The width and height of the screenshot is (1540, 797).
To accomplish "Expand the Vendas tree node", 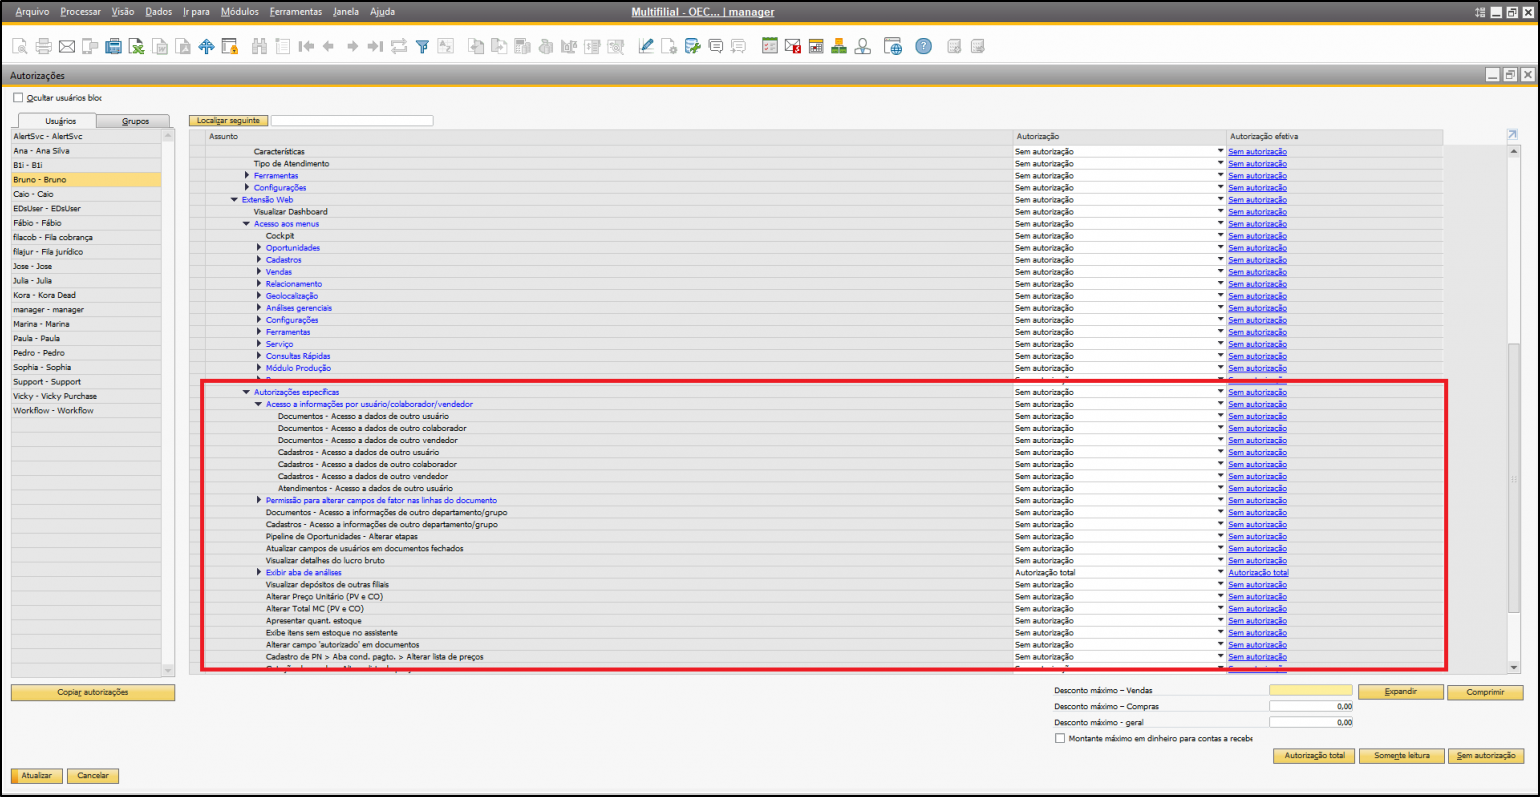I will coord(259,272).
